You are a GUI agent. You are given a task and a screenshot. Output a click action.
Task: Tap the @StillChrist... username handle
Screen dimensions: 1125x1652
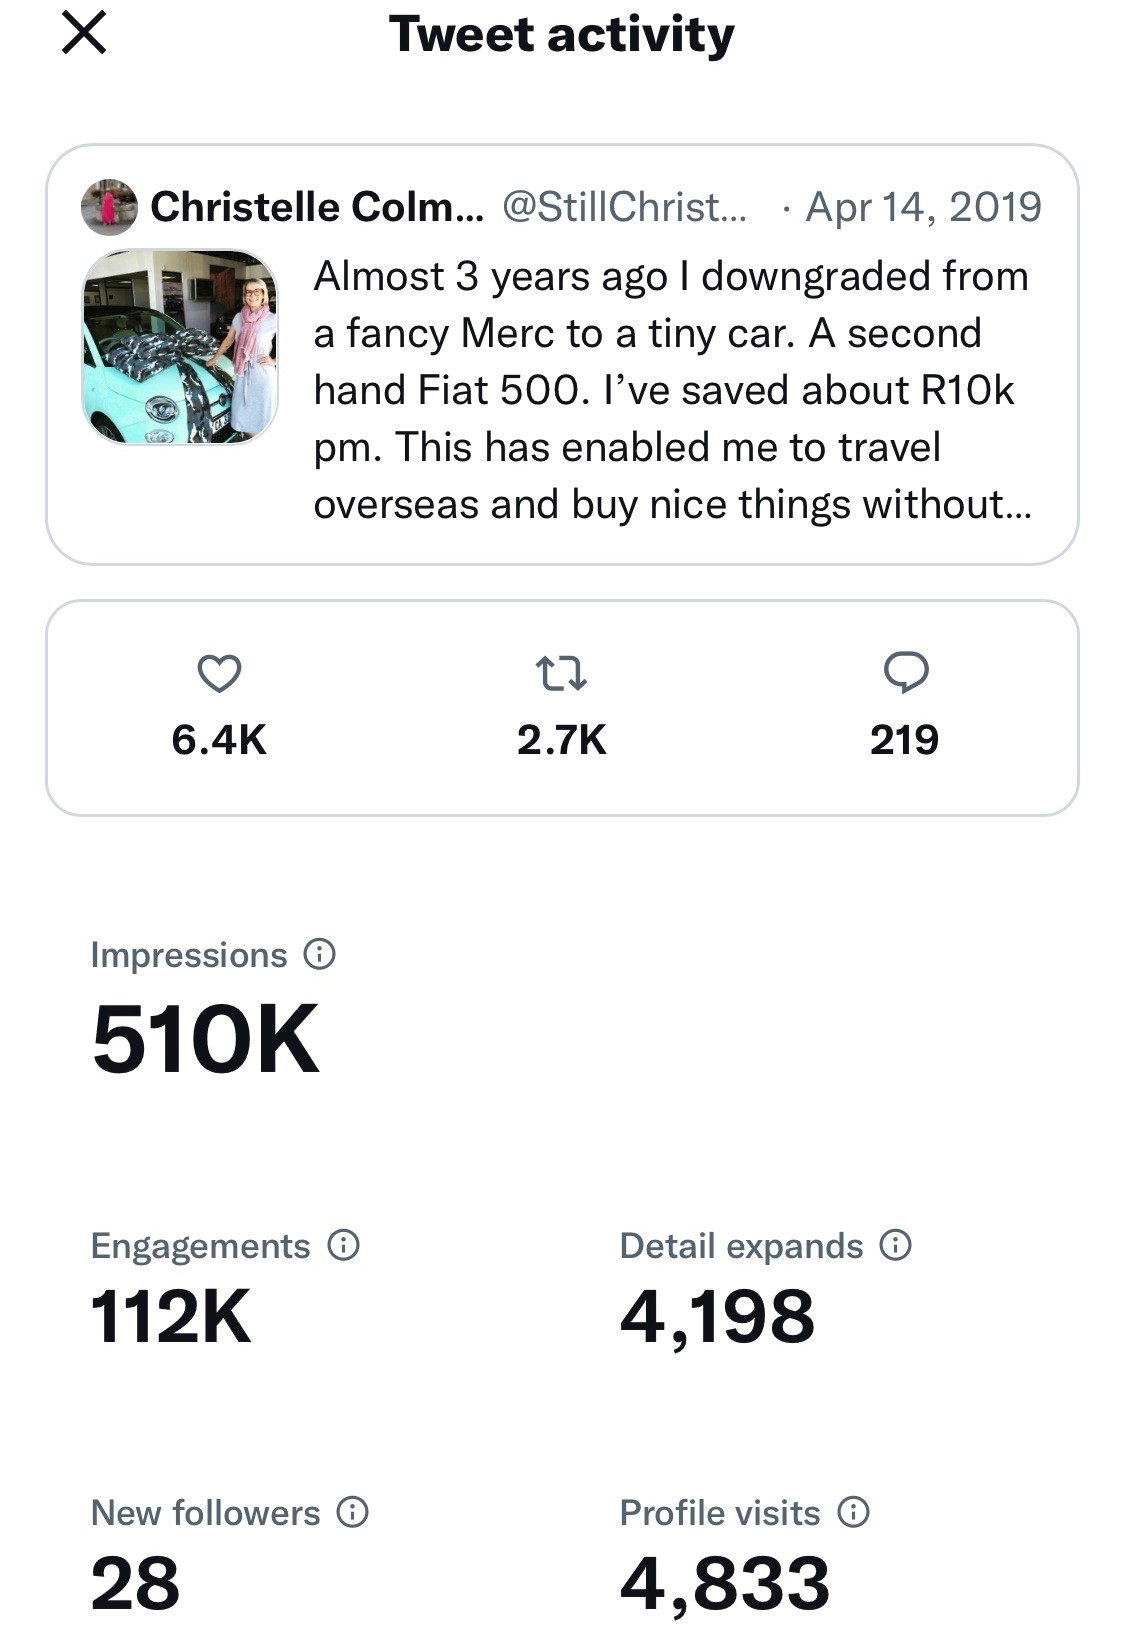pos(624,207)
